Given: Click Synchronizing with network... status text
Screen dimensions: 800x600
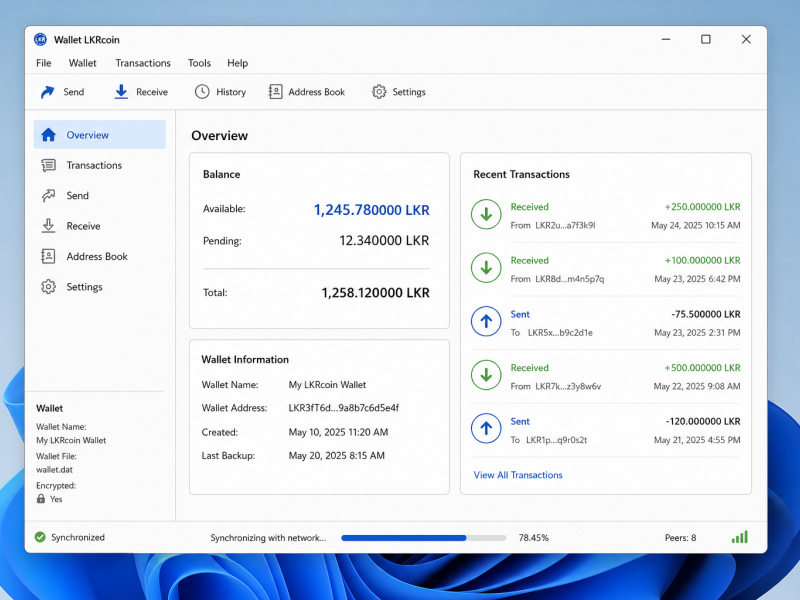Looking at the screenshot, I should 268,538.
